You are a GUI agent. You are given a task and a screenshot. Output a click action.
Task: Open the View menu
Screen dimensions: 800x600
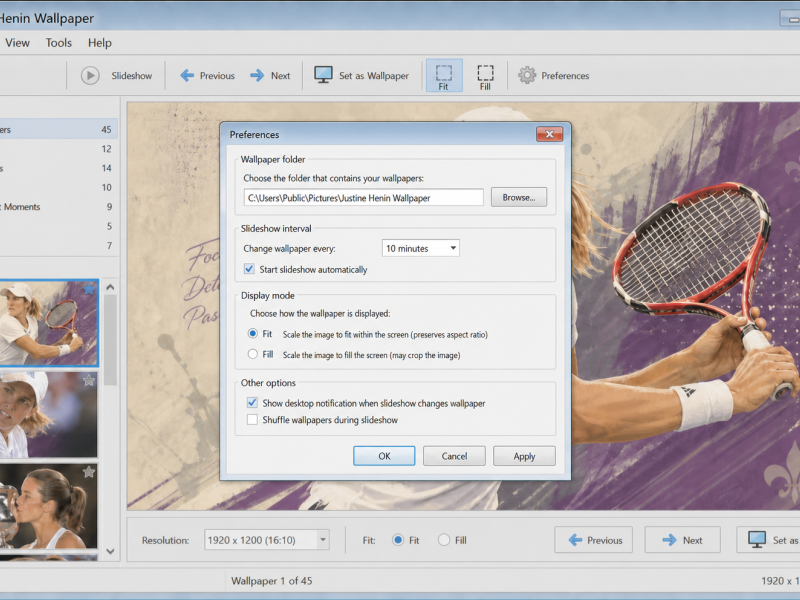click(x=17, y=43)
